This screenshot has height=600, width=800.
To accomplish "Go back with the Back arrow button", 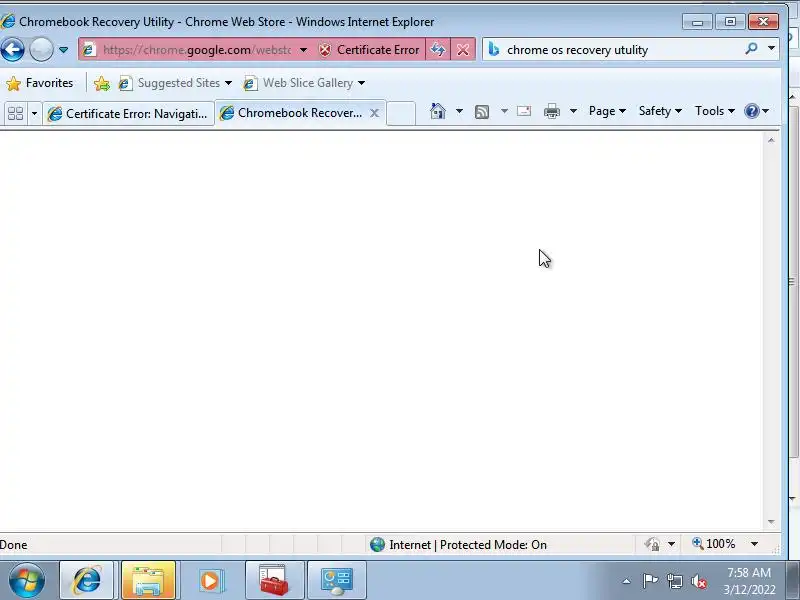I will [x=12, y=49].
